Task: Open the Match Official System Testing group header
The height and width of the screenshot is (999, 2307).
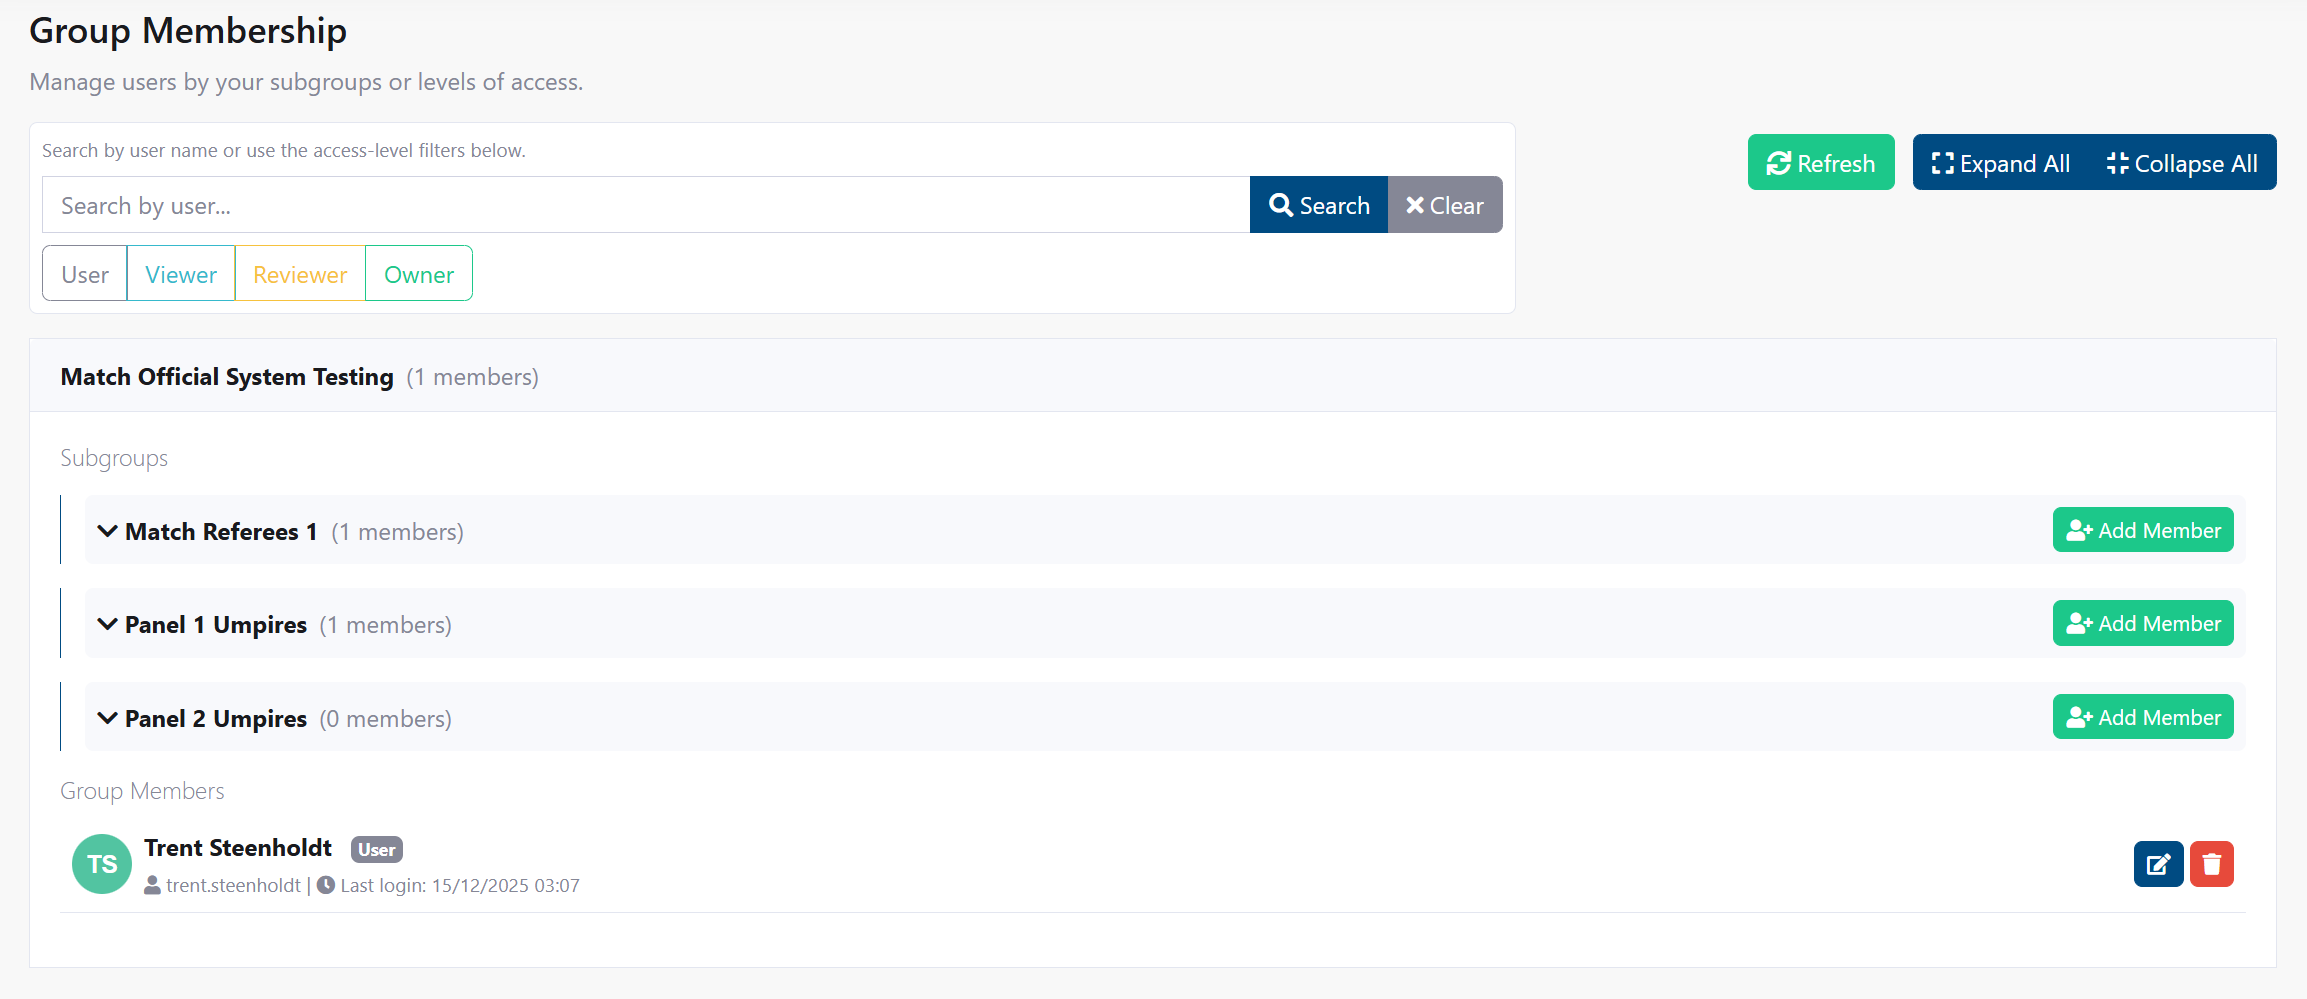Action: (226, 376)
